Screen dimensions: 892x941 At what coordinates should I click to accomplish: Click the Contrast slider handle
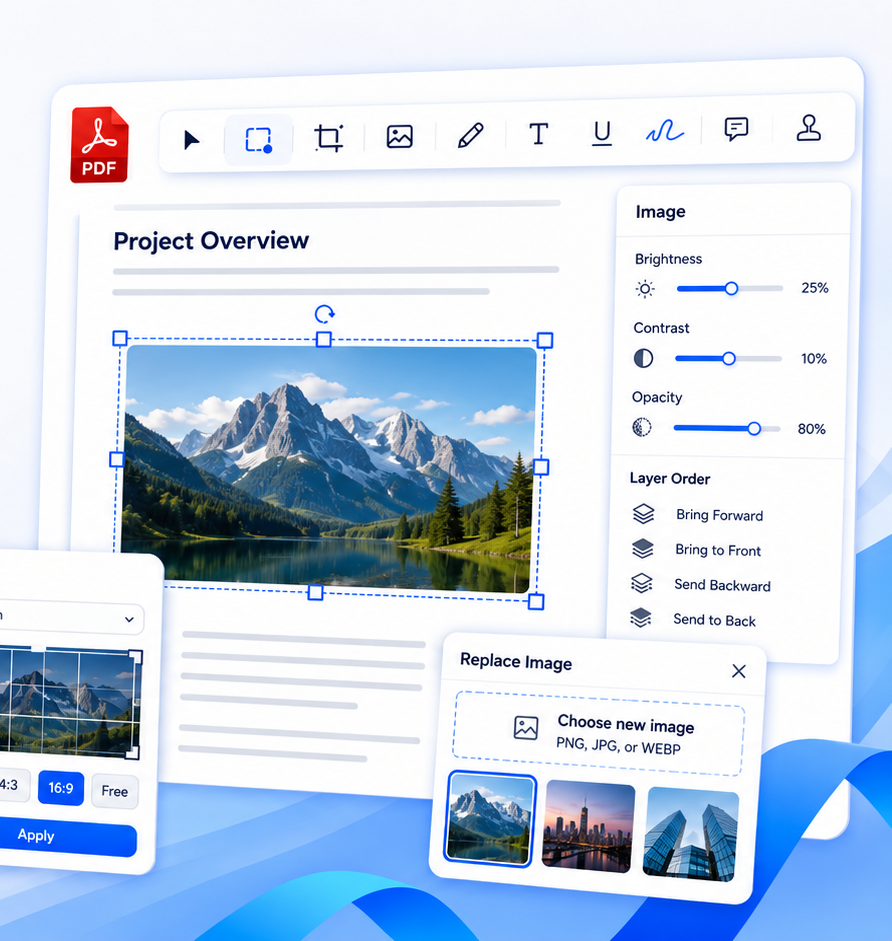tap(729, 359)
